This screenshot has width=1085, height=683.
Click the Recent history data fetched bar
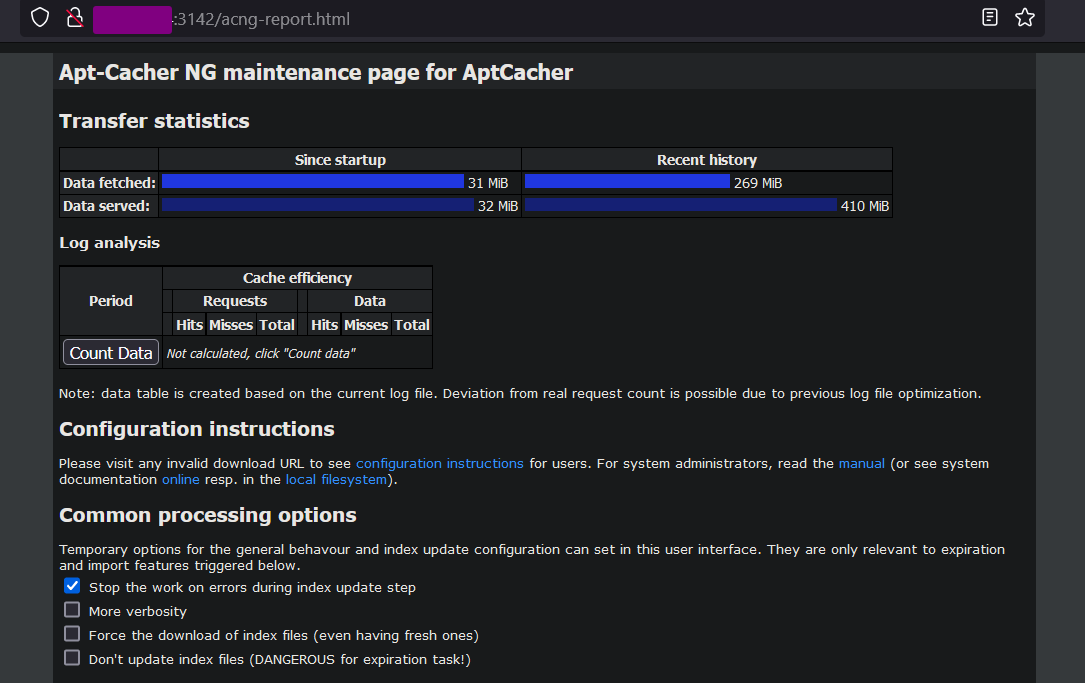628,181
